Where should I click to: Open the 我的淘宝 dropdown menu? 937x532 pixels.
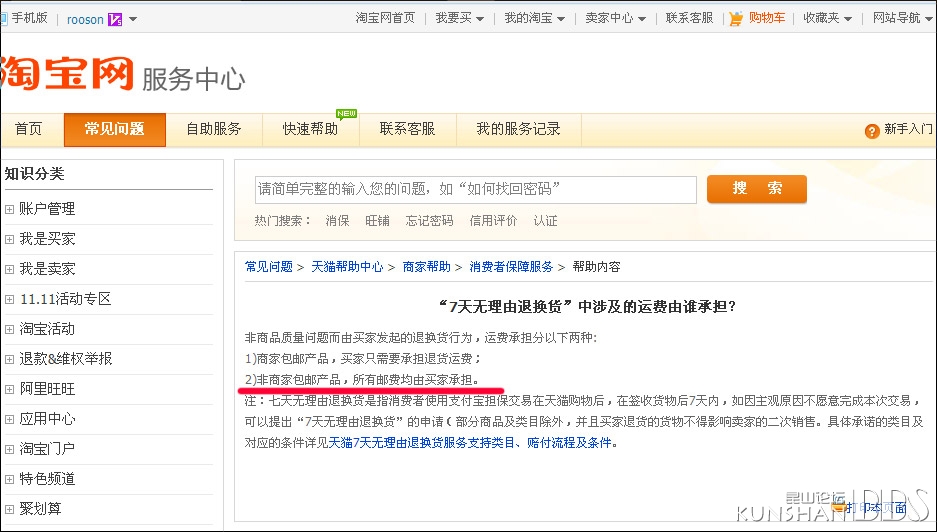point(535,19)
